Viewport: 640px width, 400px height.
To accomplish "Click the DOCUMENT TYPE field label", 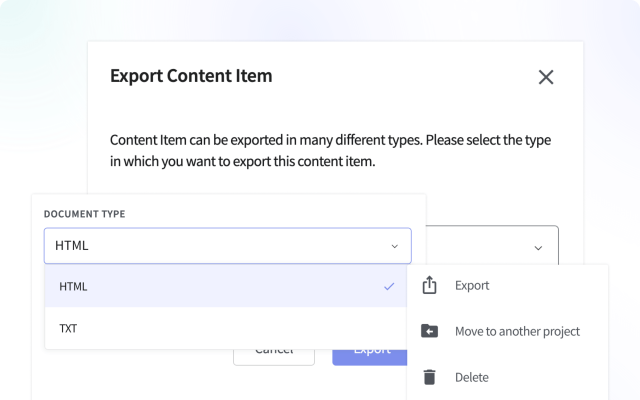I will pos(85,214).
